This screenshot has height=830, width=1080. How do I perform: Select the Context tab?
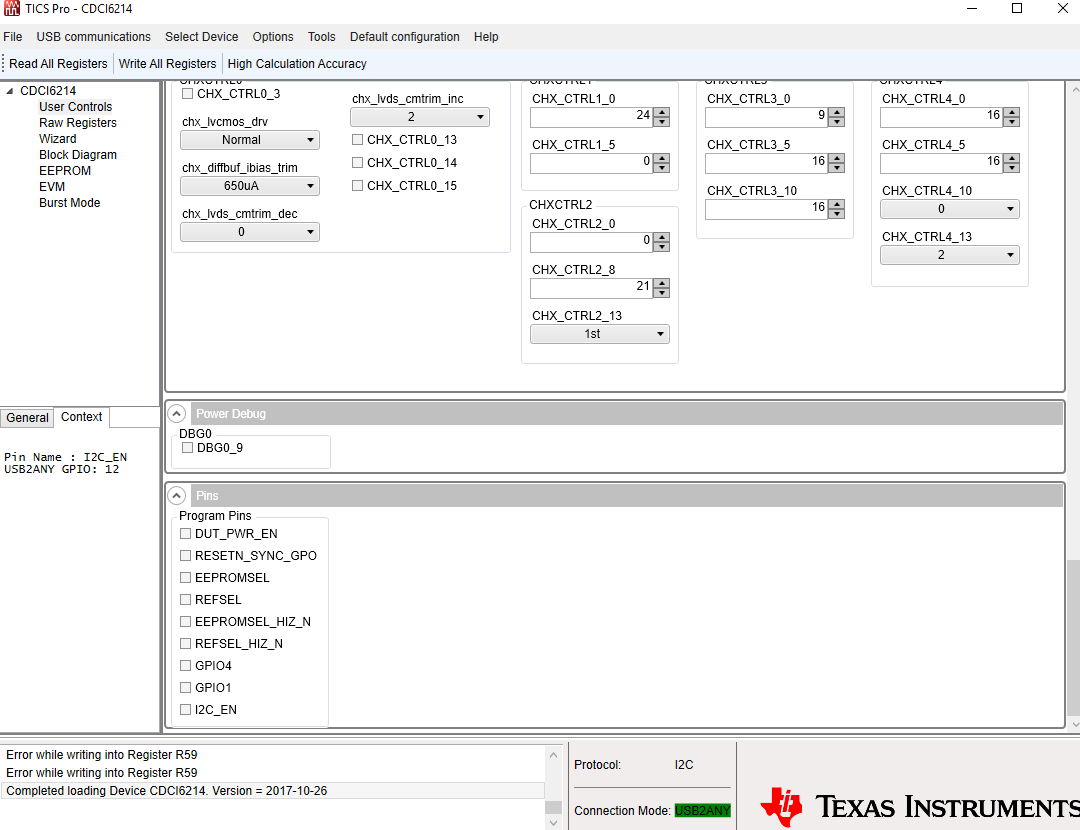coord(81,417)
